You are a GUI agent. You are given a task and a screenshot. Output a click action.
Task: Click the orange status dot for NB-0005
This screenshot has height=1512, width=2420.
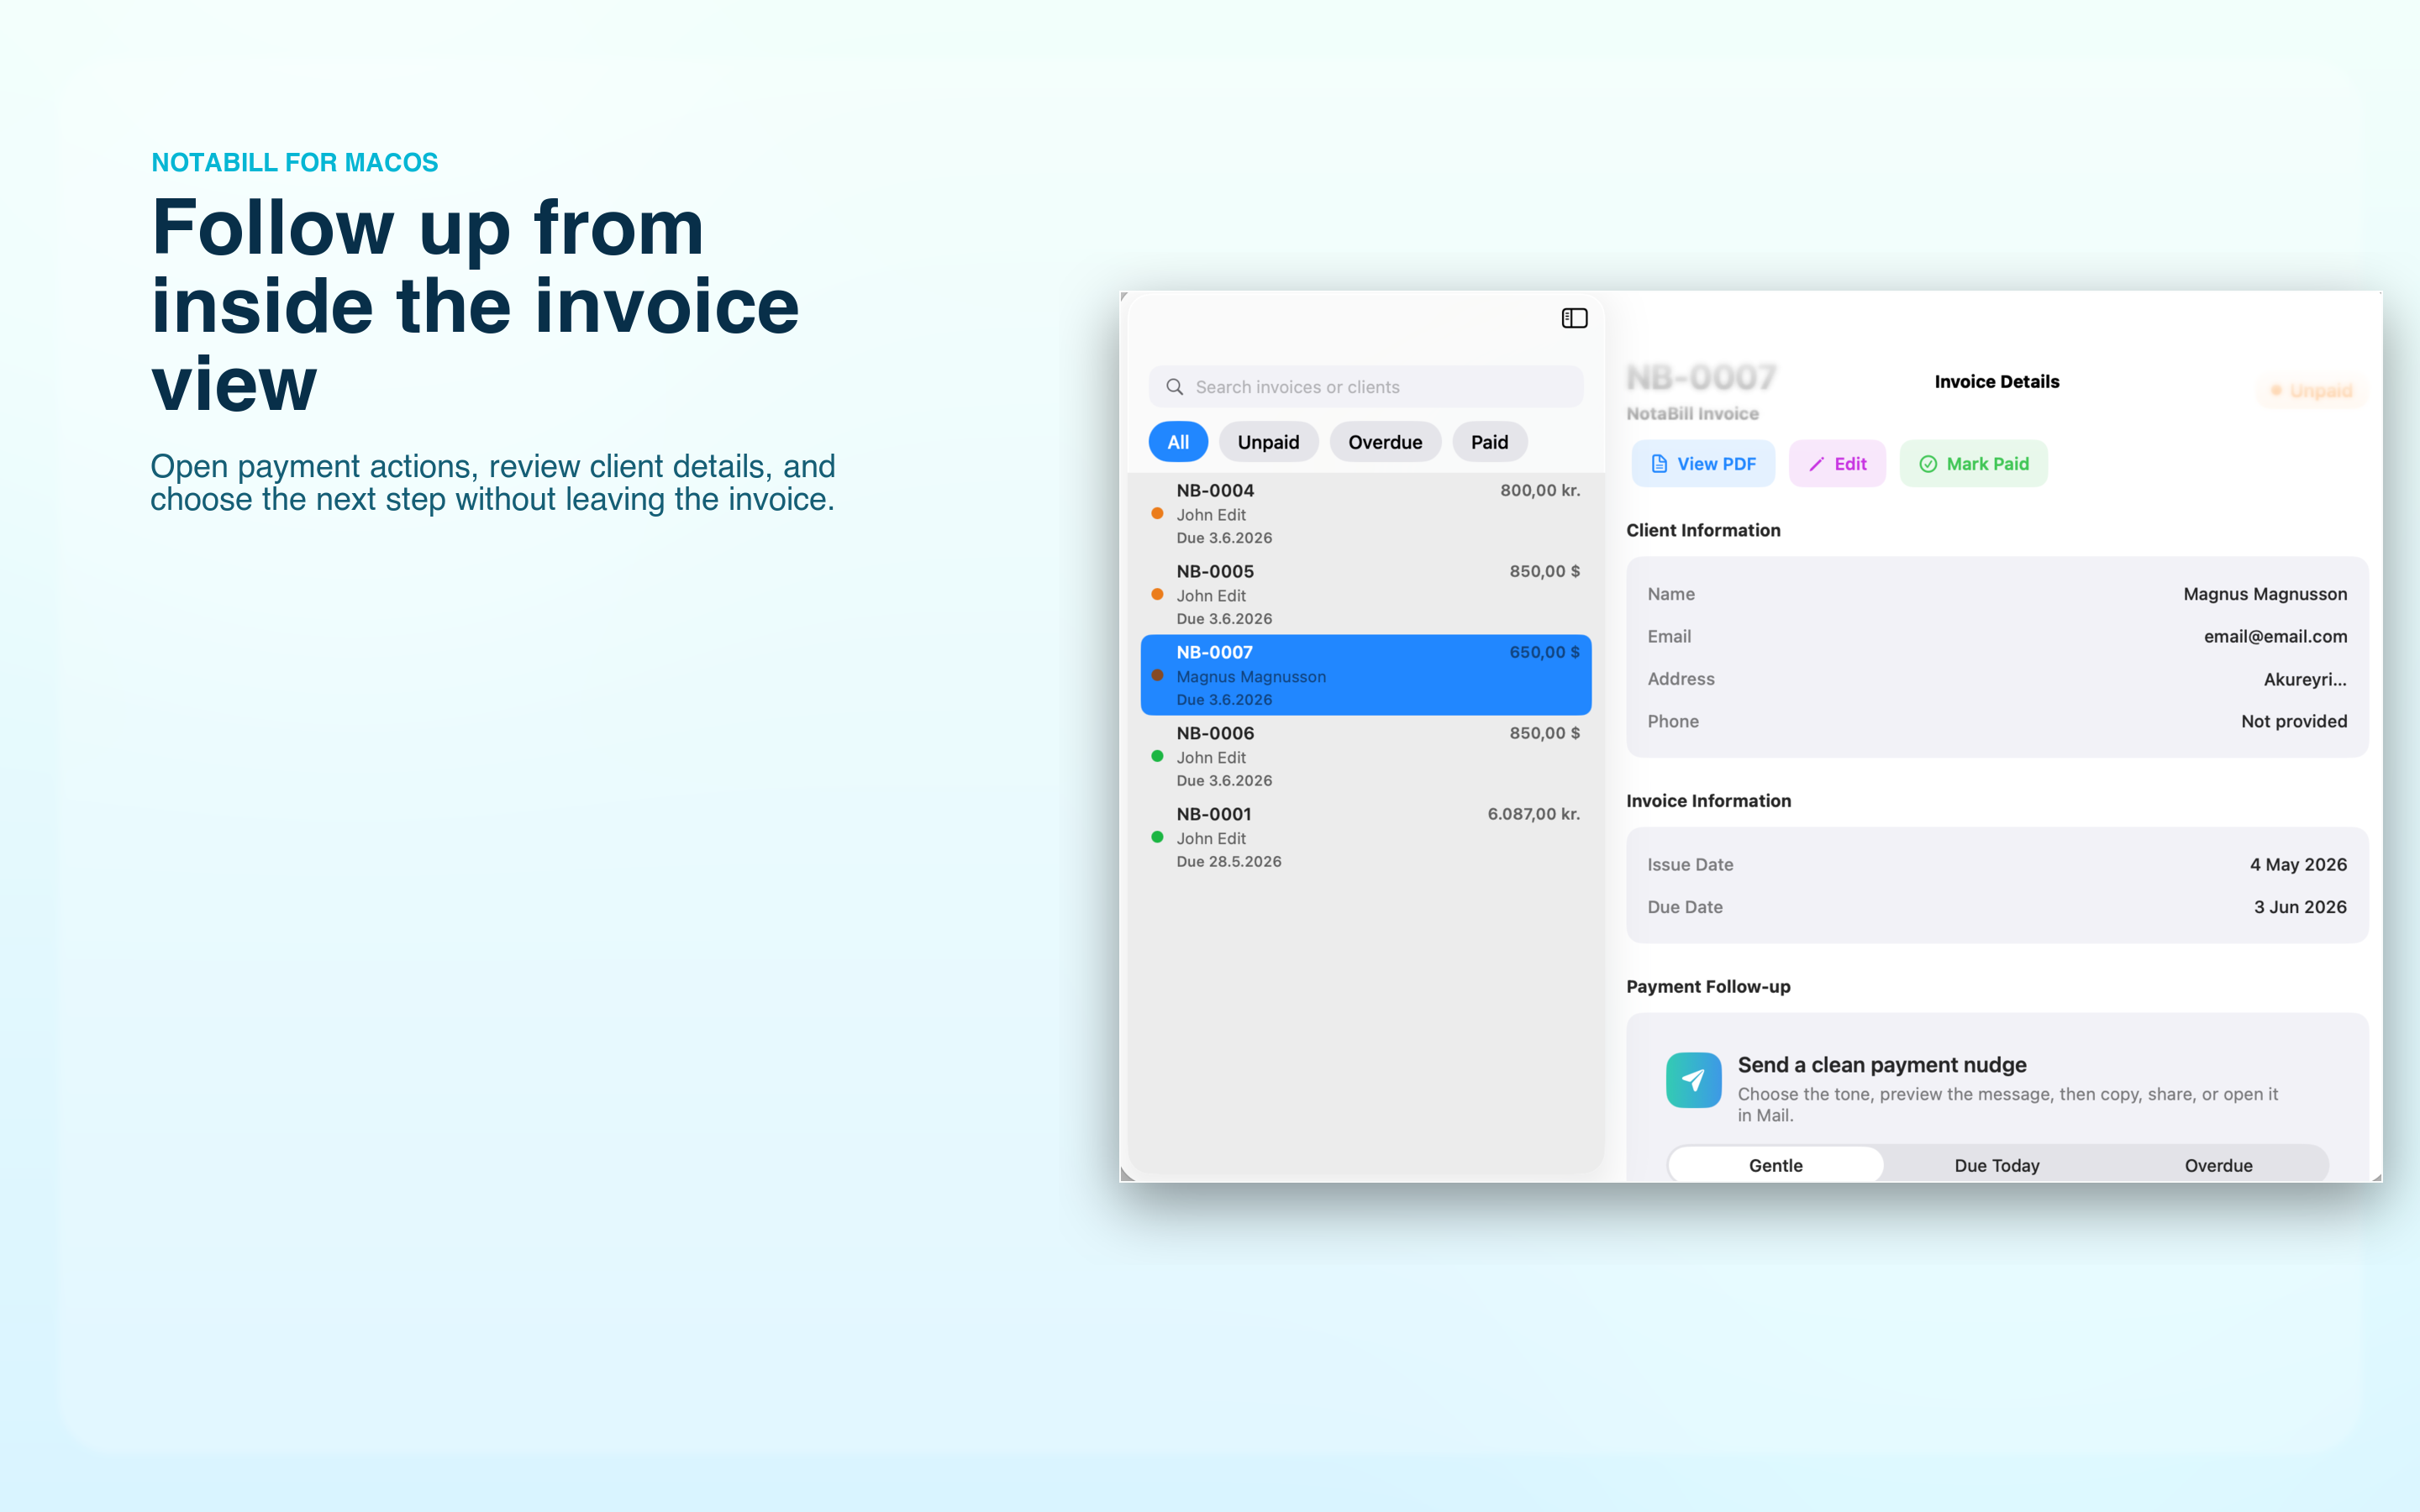pos(1157,594)
